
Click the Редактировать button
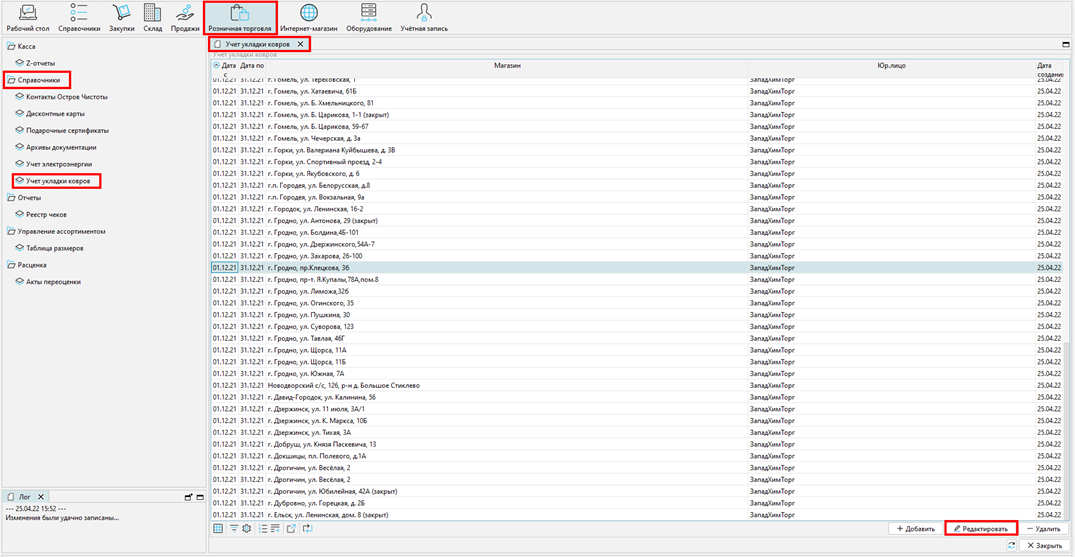[980, 529]
